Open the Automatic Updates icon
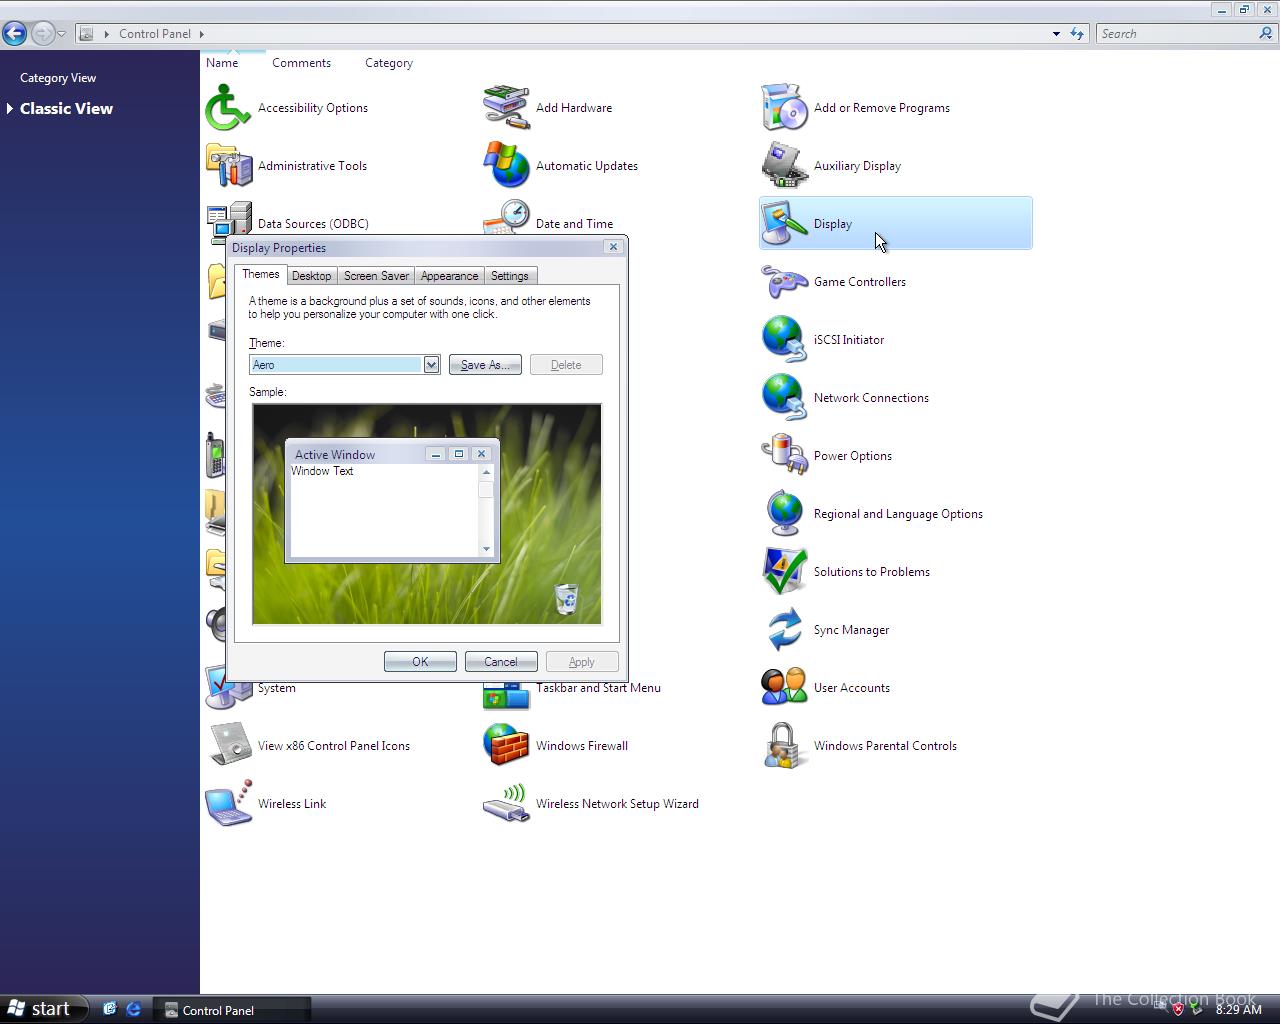Image resolution: width=1280 pixels, height=1024 pixels. click(x=506, y=166)
